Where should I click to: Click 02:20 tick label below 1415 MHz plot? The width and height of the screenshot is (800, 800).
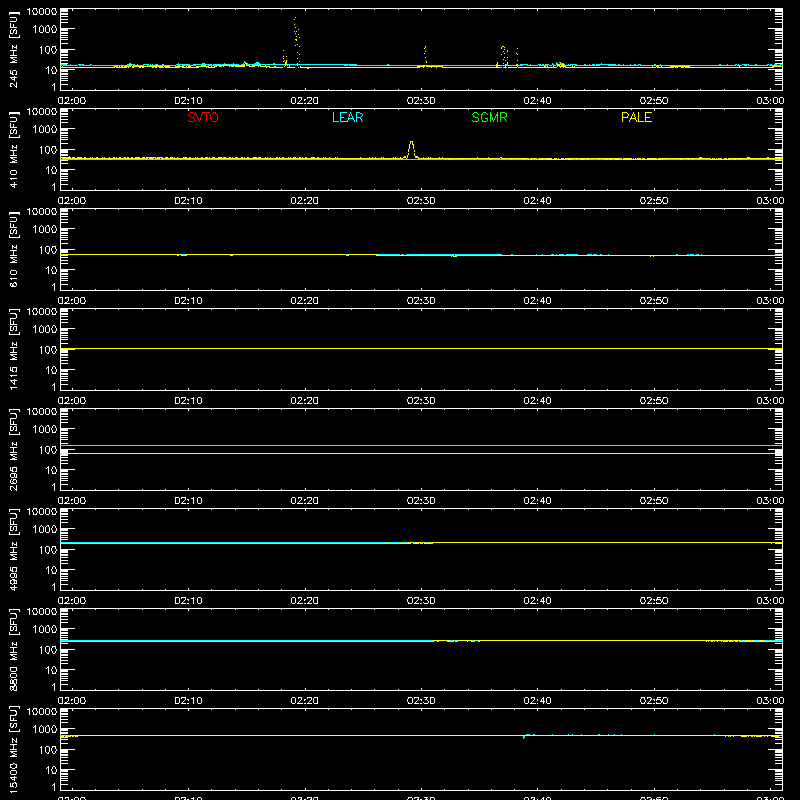(x=305, y=401)
